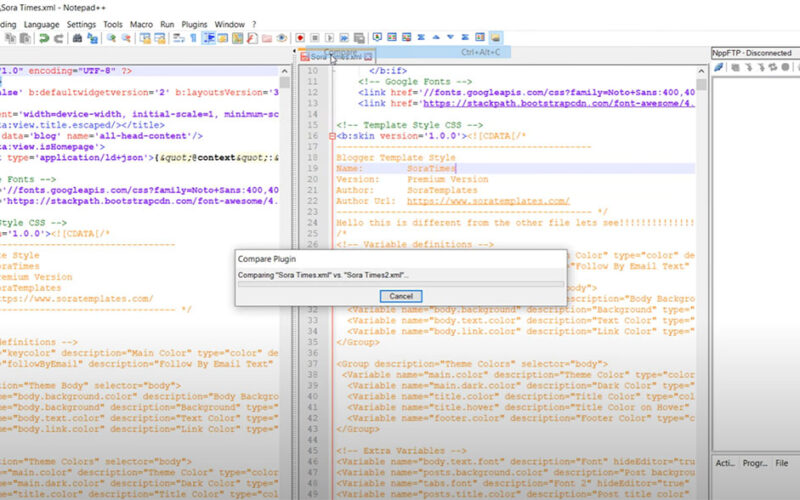This screenshot has height=500, width=800.
Task: Toggle the indent guide toolbar button
Action: 209,38
